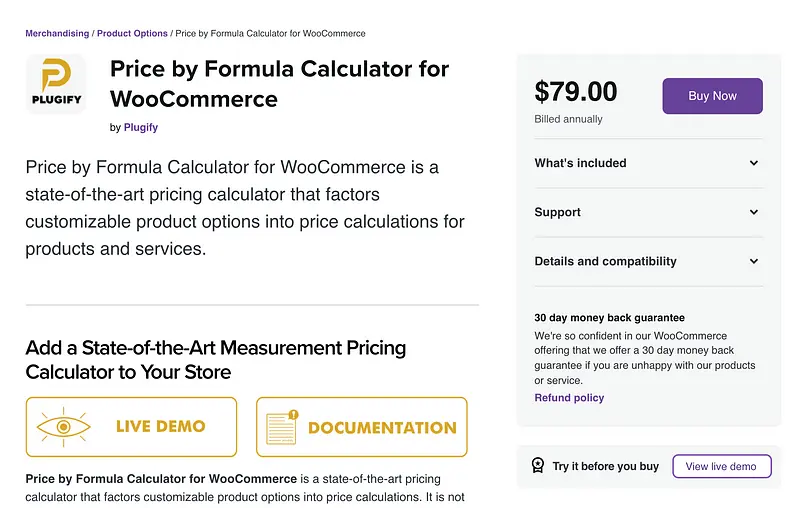Open the Merchandising breadcrumb
The height and width of the screenshot is (508, 800).
pos(57,33)
